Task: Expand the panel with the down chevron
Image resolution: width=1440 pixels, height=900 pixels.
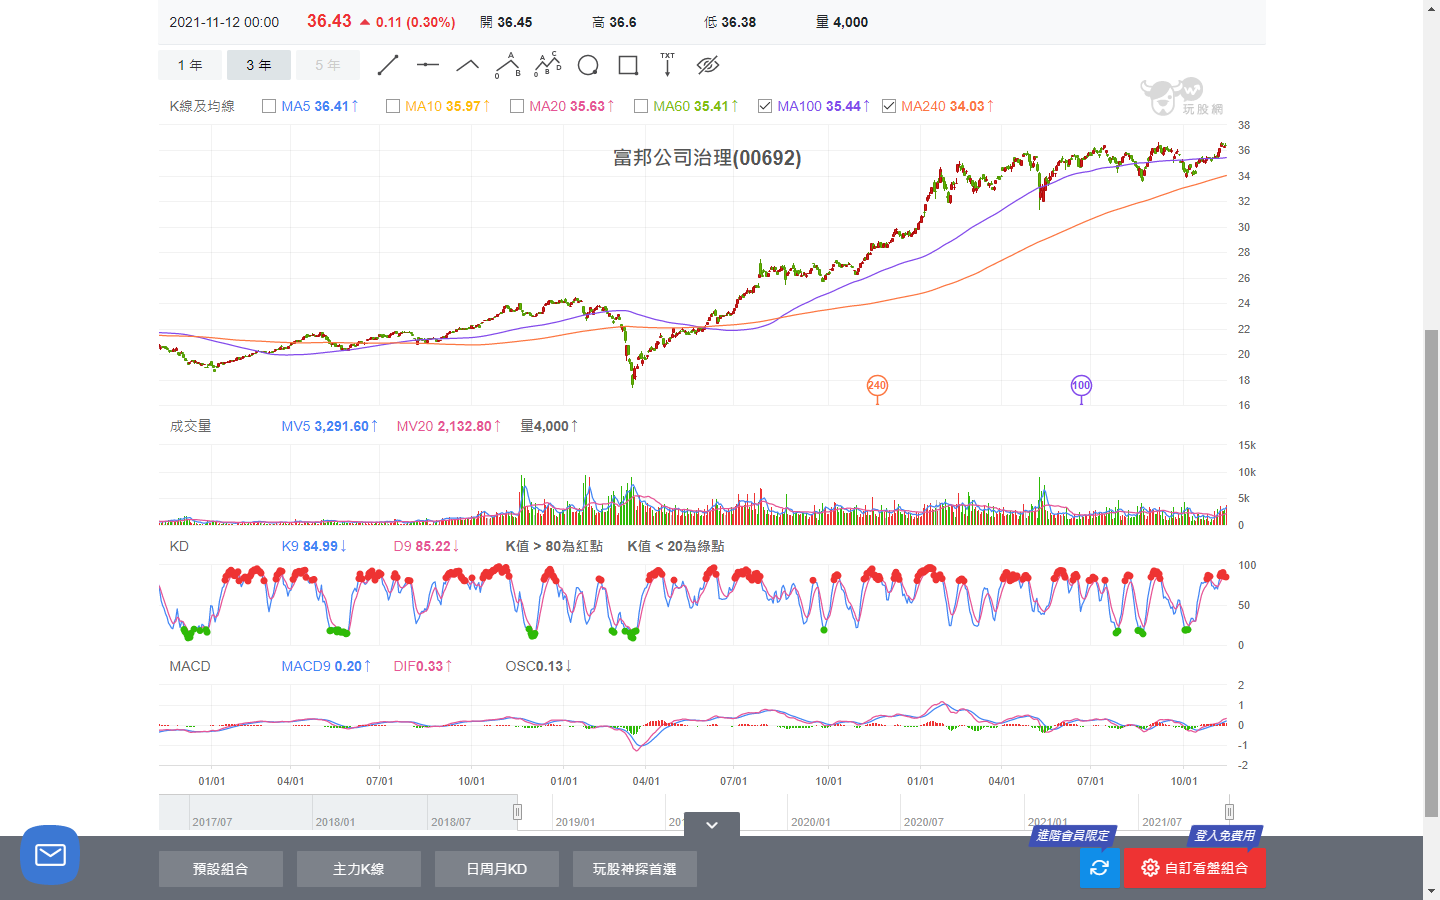Action: click(712, 825)
